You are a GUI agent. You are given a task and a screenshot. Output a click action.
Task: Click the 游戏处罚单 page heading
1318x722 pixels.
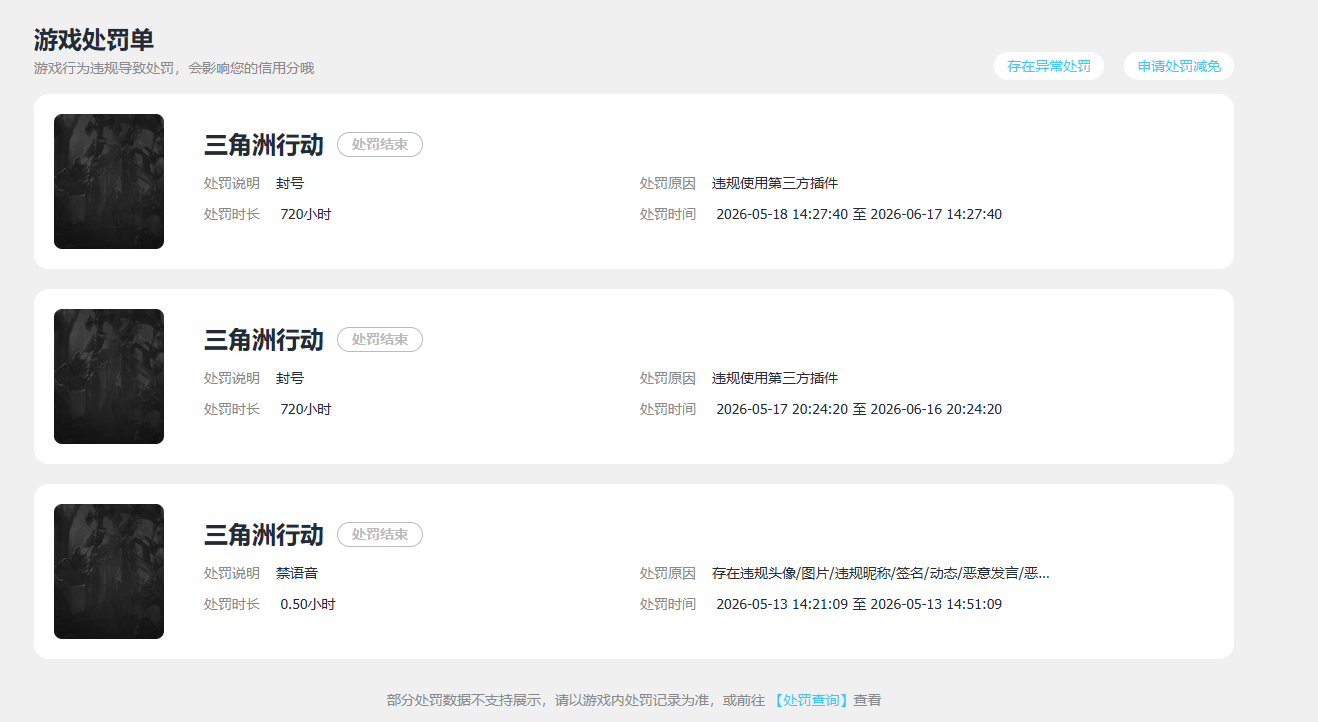pos(94,39)
